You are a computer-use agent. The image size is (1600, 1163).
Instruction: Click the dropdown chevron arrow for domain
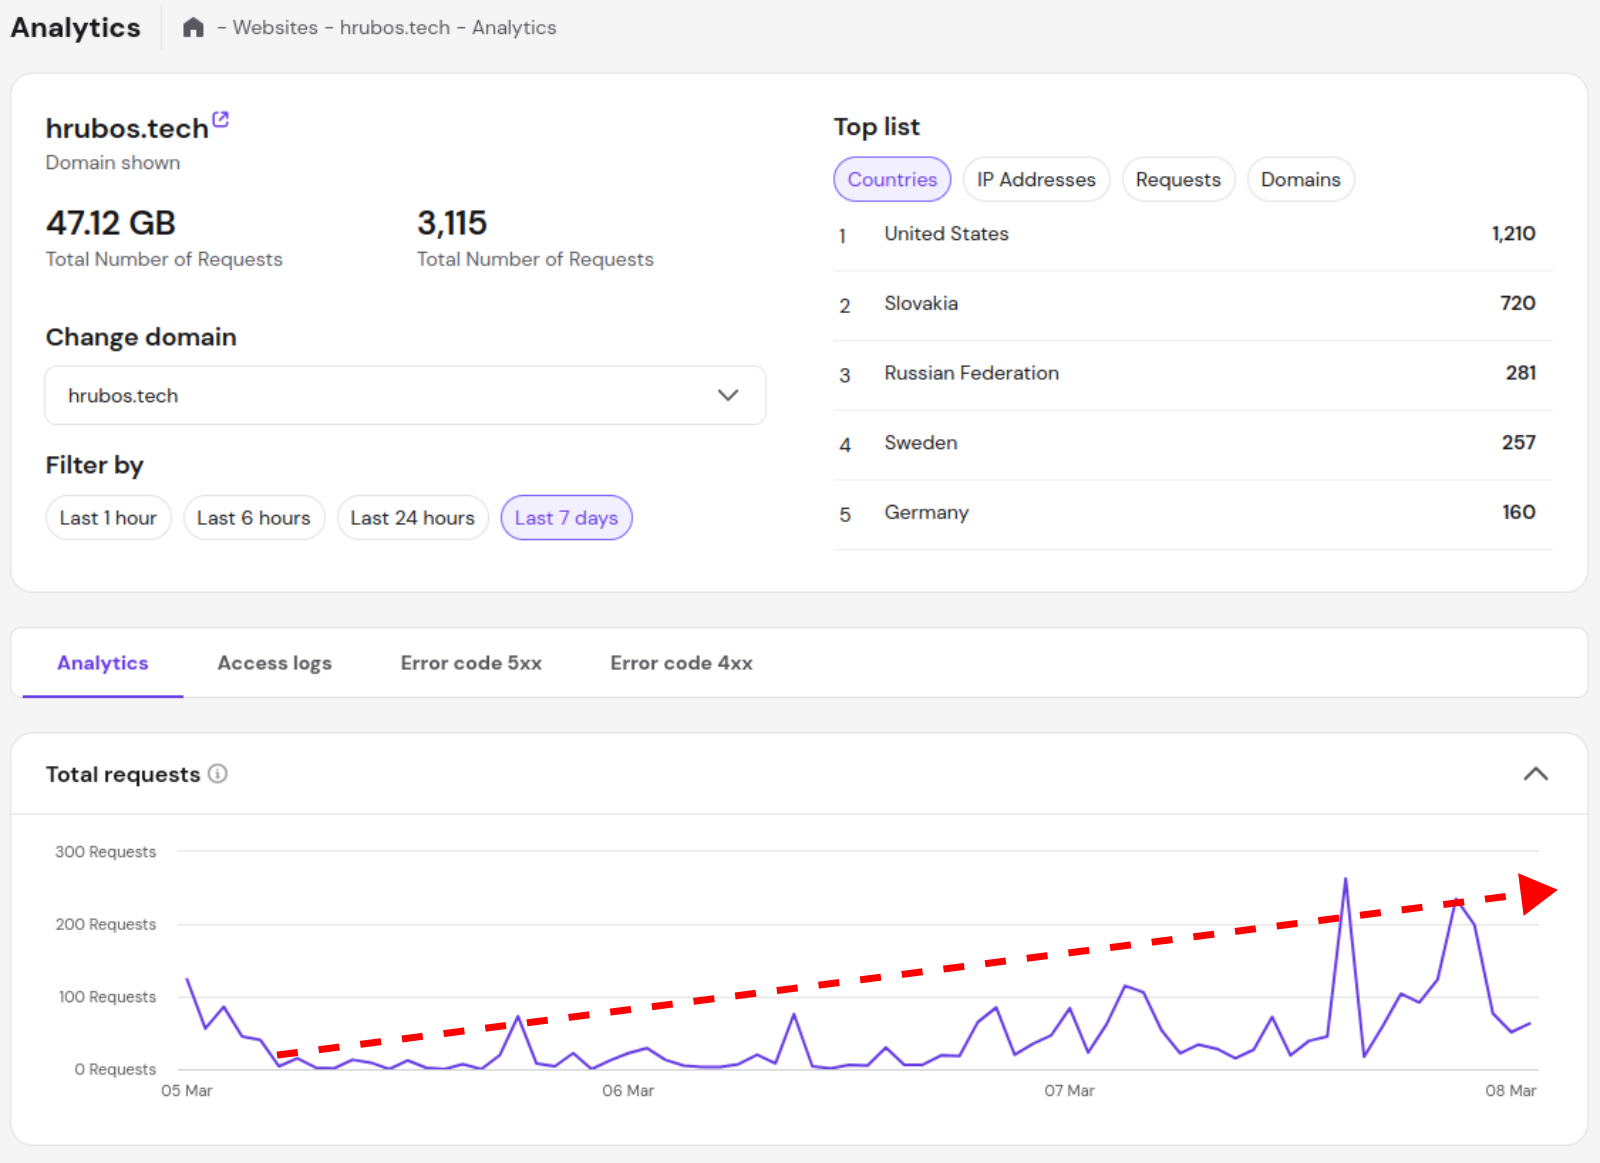click(728, 396)
